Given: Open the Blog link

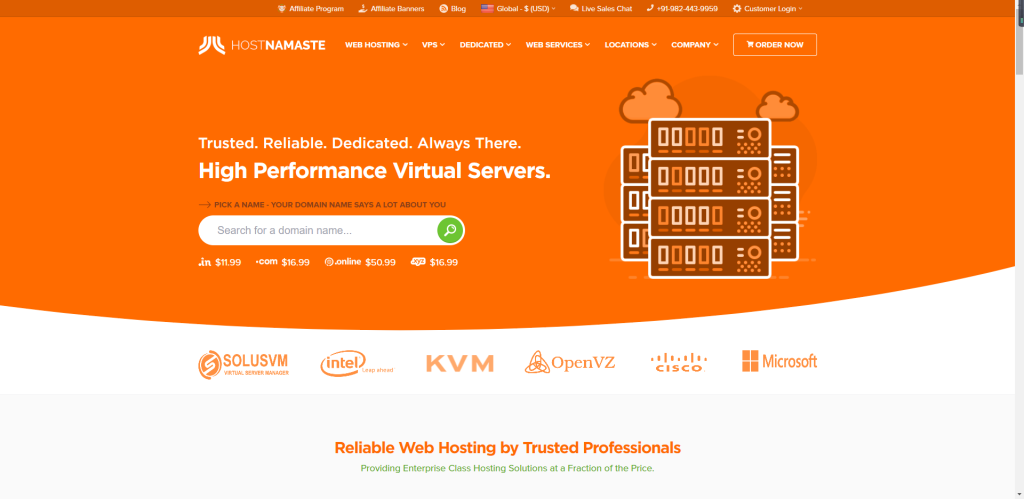Looking at the screenshot, I should click(x=458, y=8).
